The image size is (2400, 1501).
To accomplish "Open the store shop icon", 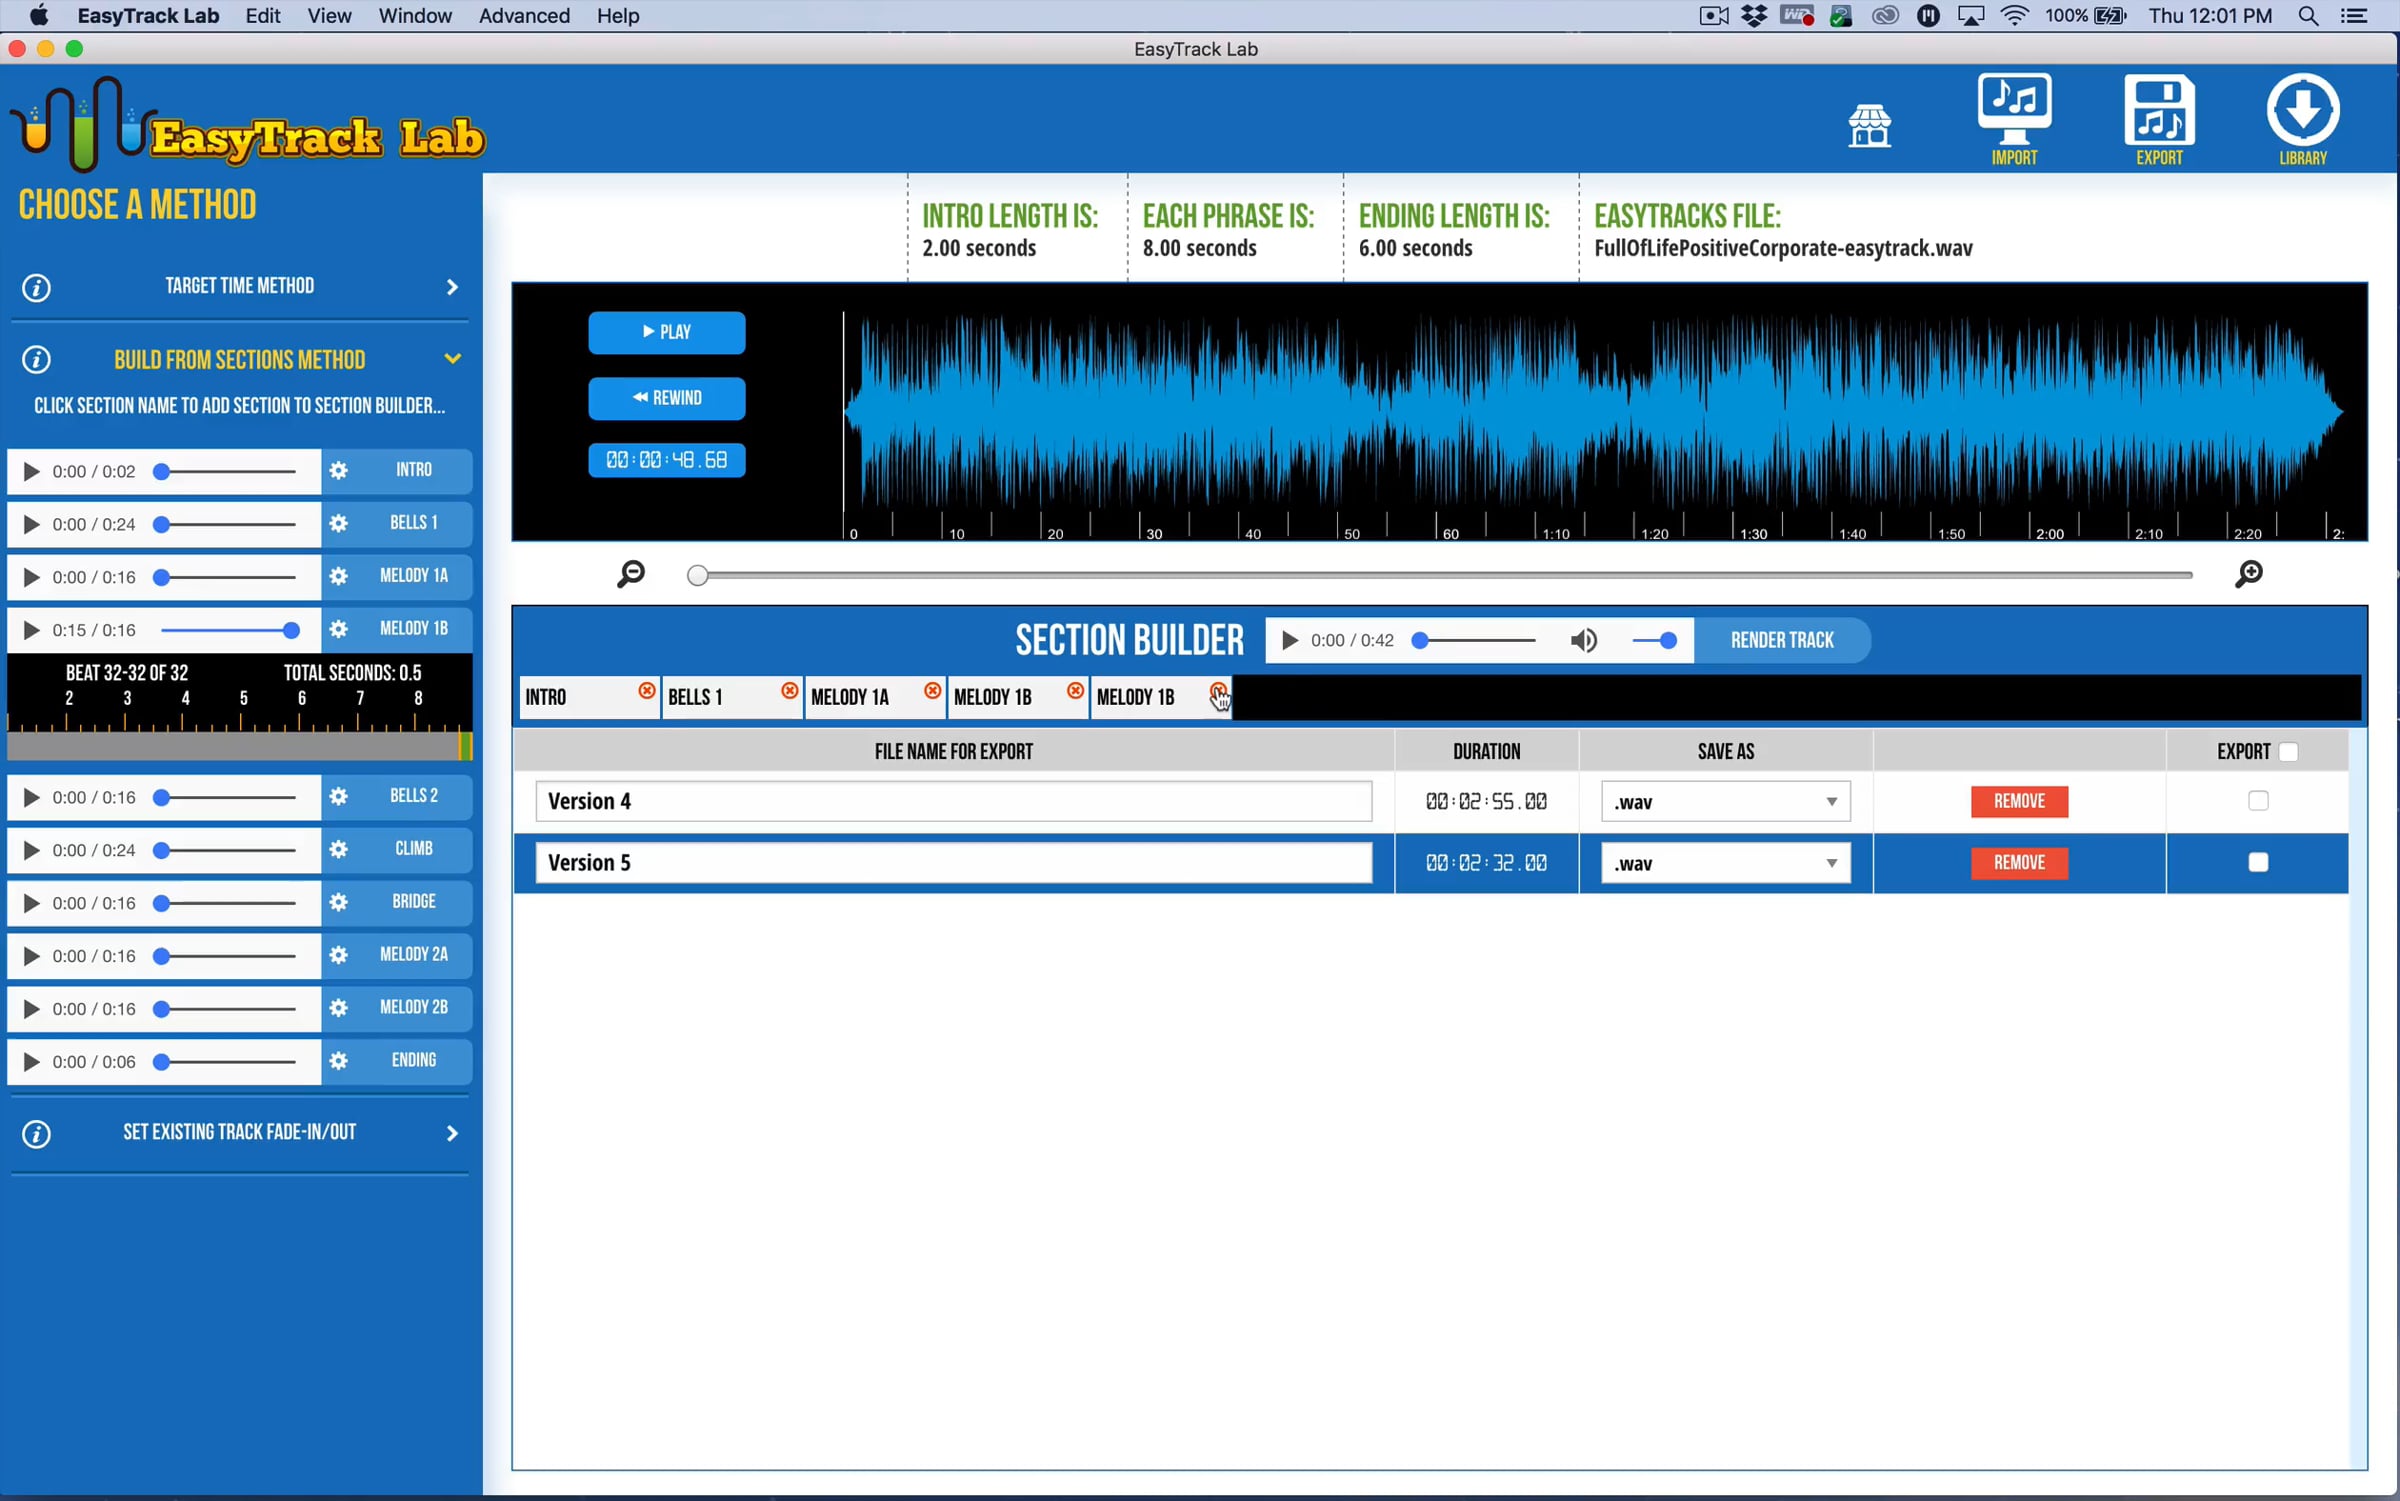I will (1869, 126).
